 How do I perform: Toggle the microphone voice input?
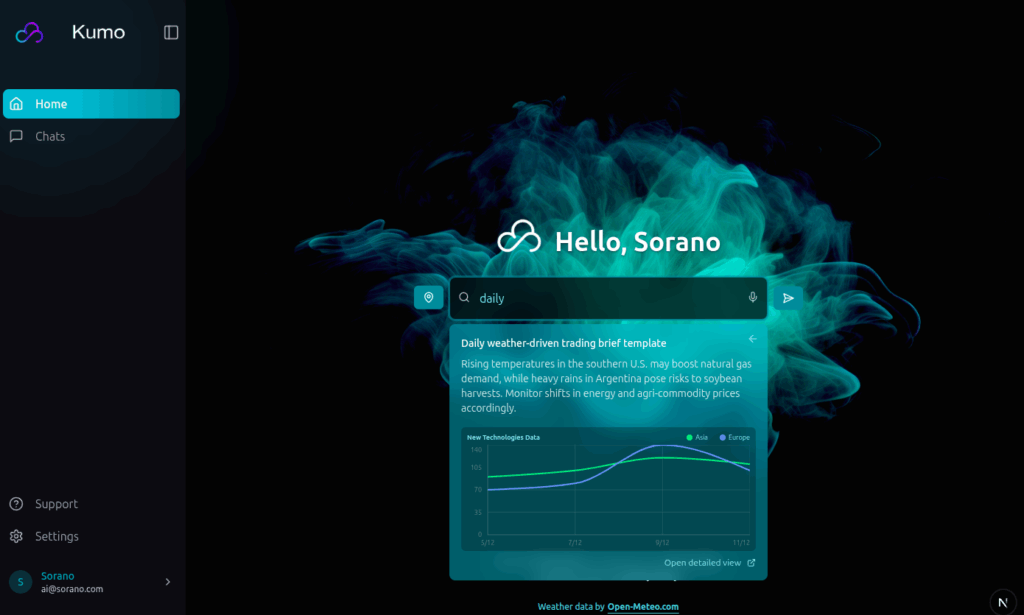(751, 298)
